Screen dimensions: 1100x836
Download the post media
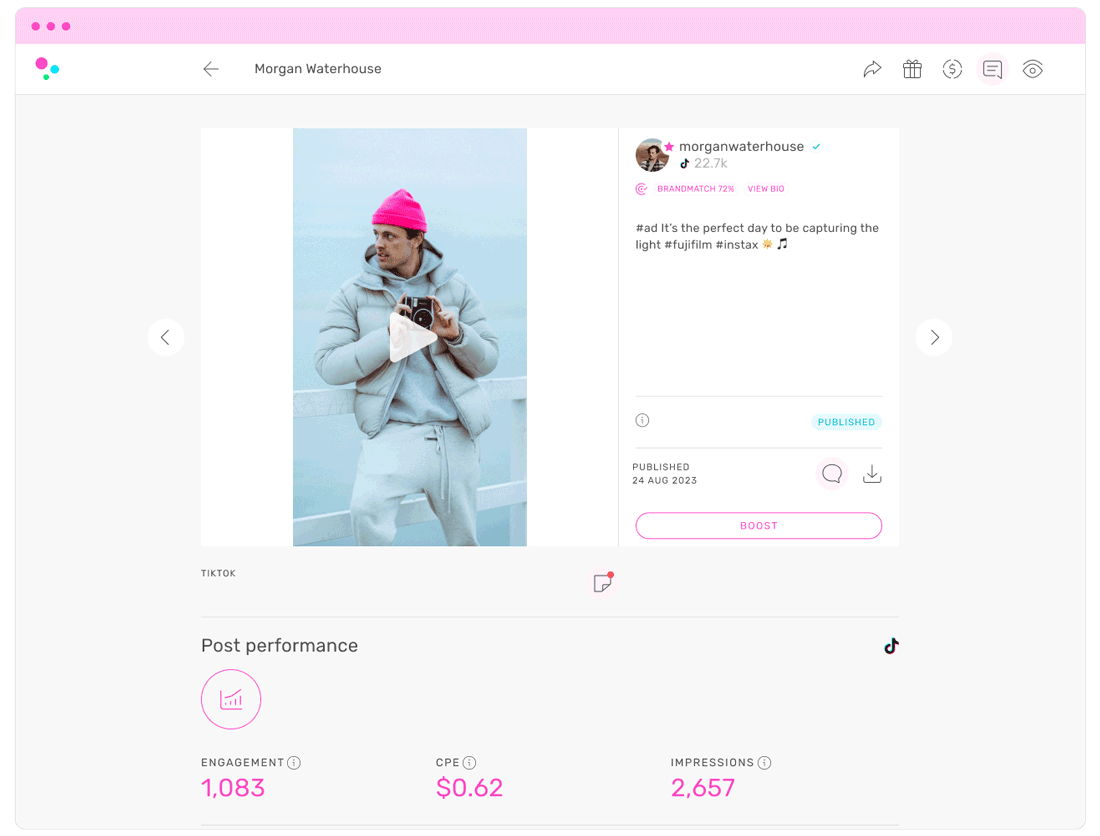point(871,473)
